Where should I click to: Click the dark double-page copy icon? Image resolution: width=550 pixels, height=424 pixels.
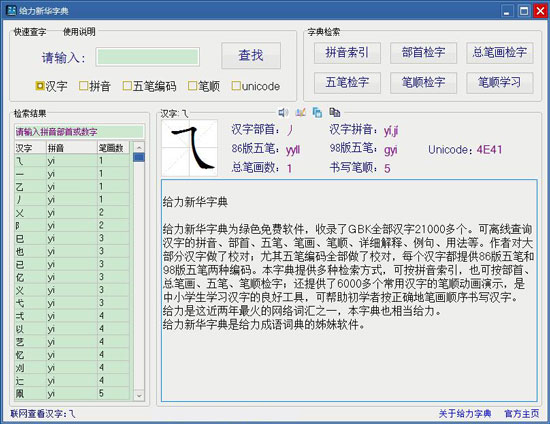tap(335, 112)
